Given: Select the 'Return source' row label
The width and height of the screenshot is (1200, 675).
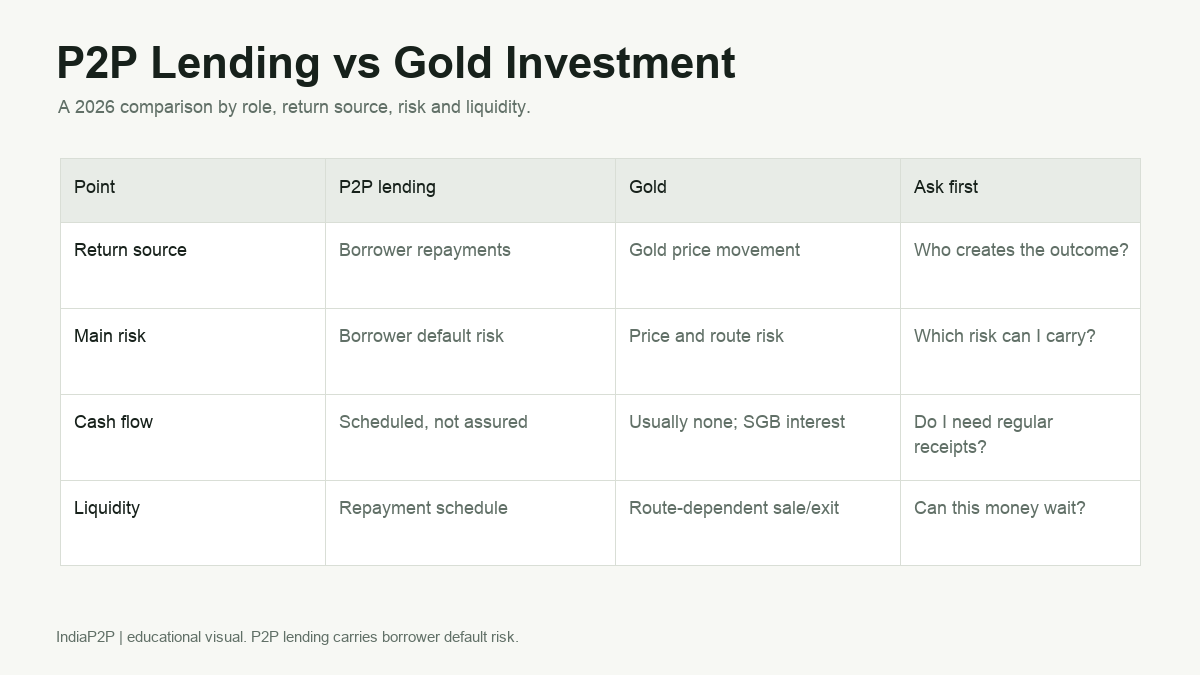Looking at the screenshot, I should point(130,250).
